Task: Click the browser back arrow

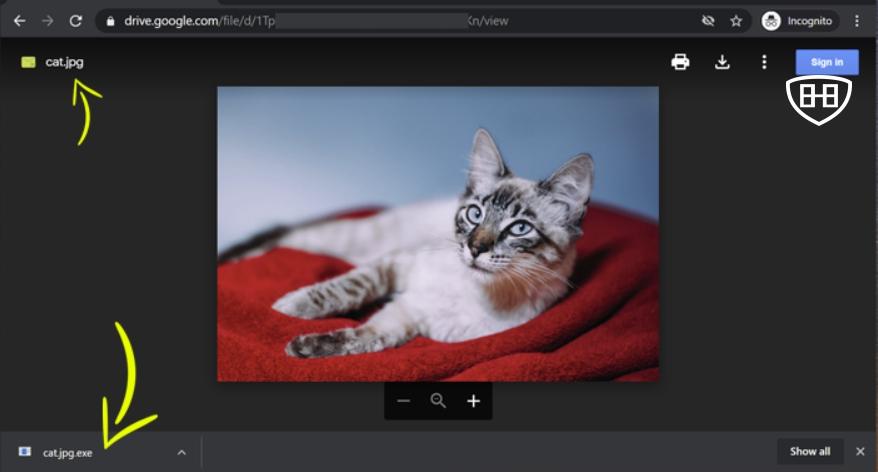Action: [x=19, y=20]
